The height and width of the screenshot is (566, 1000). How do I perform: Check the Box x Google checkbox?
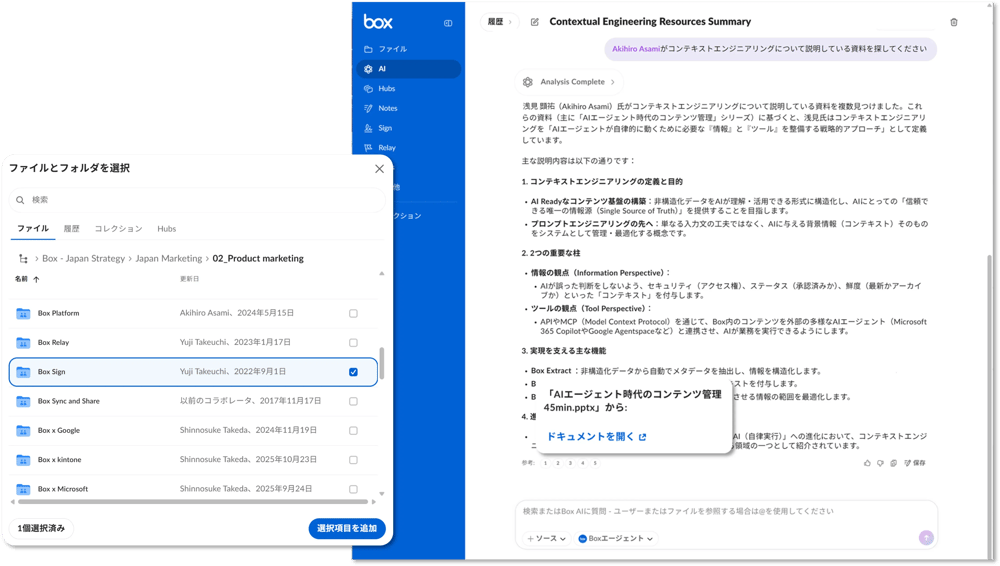tap(353, 431)
